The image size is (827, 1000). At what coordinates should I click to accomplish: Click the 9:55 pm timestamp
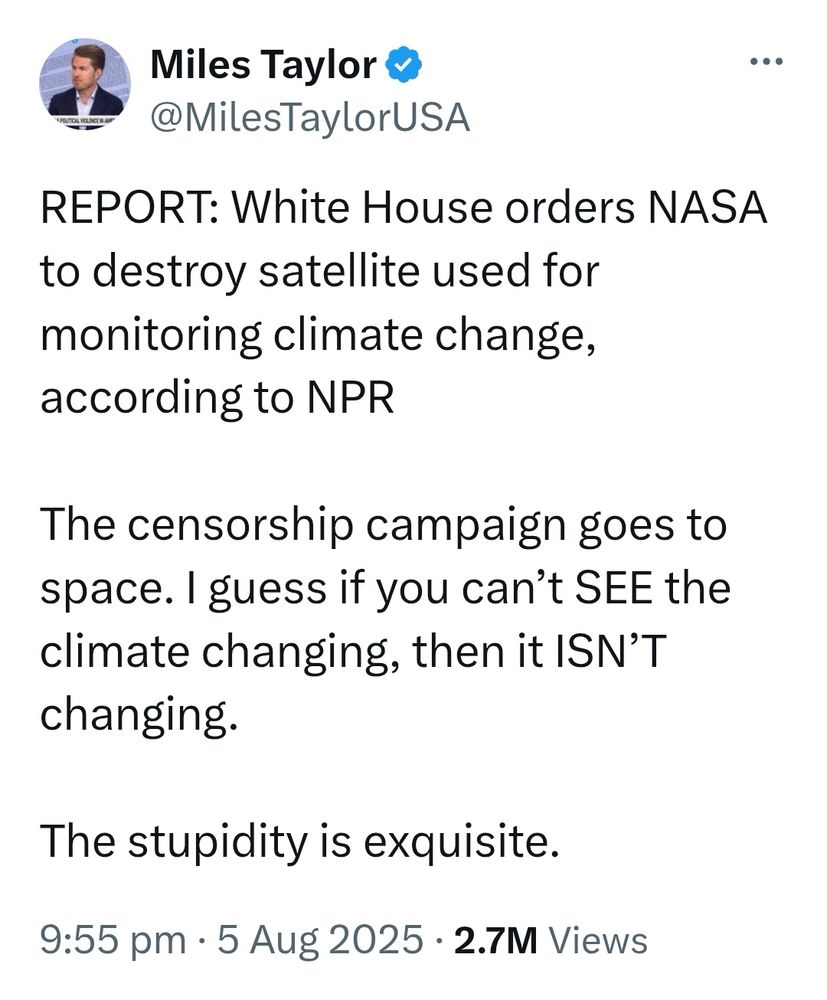click(x=113, y=940)
